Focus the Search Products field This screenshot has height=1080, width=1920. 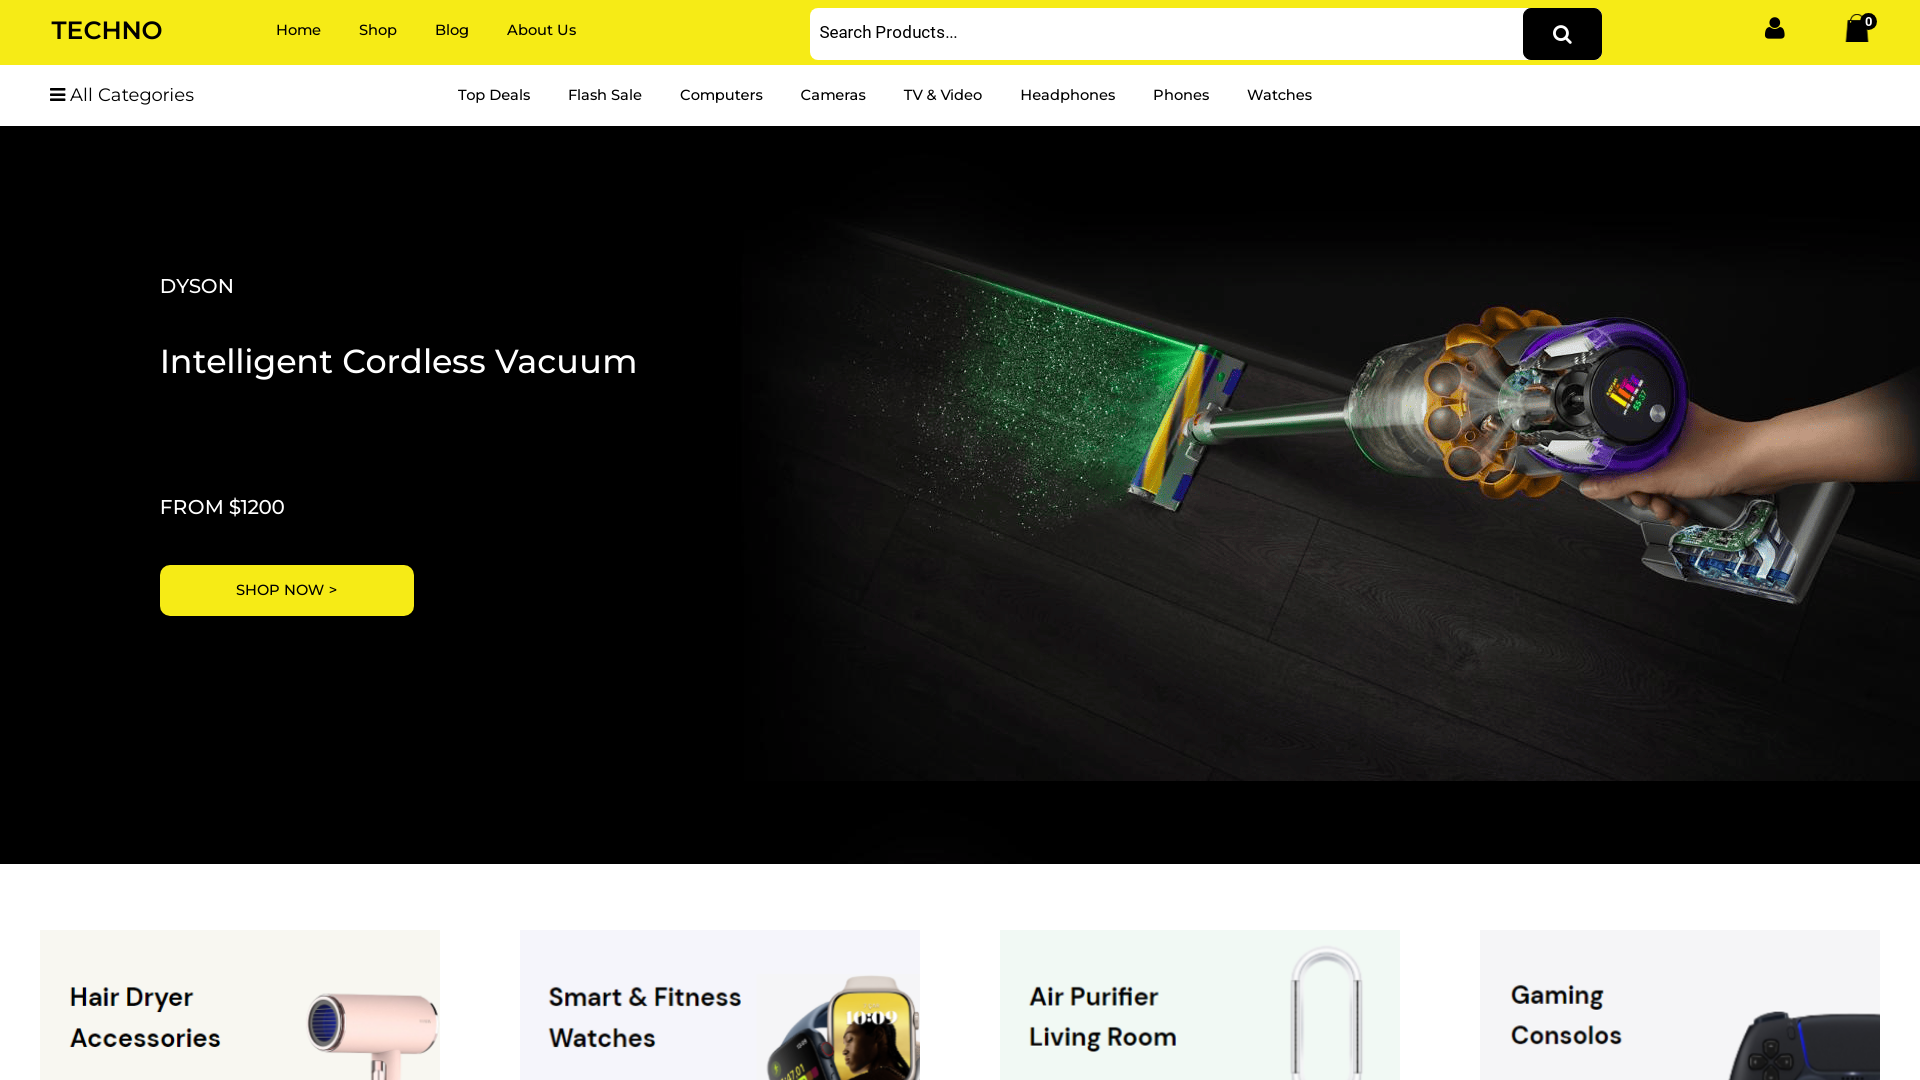pyautogui.click(x=1166, y=34)
